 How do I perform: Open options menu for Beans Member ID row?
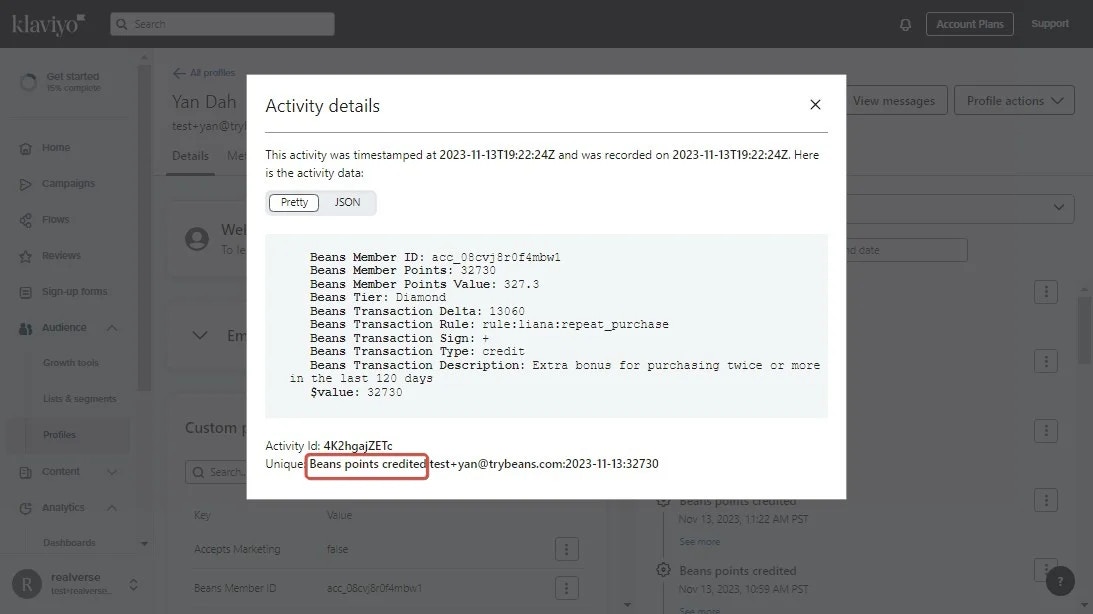tap(566, 588)
